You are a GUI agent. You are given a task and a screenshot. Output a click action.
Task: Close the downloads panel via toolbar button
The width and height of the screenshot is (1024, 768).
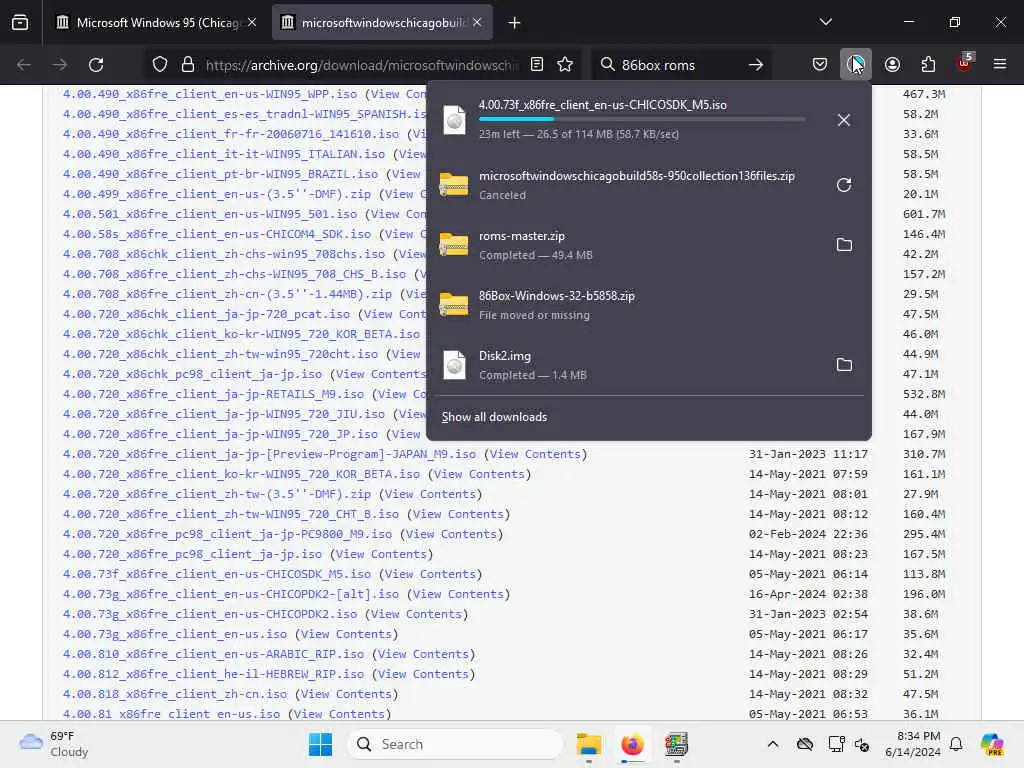pos(856,65)
